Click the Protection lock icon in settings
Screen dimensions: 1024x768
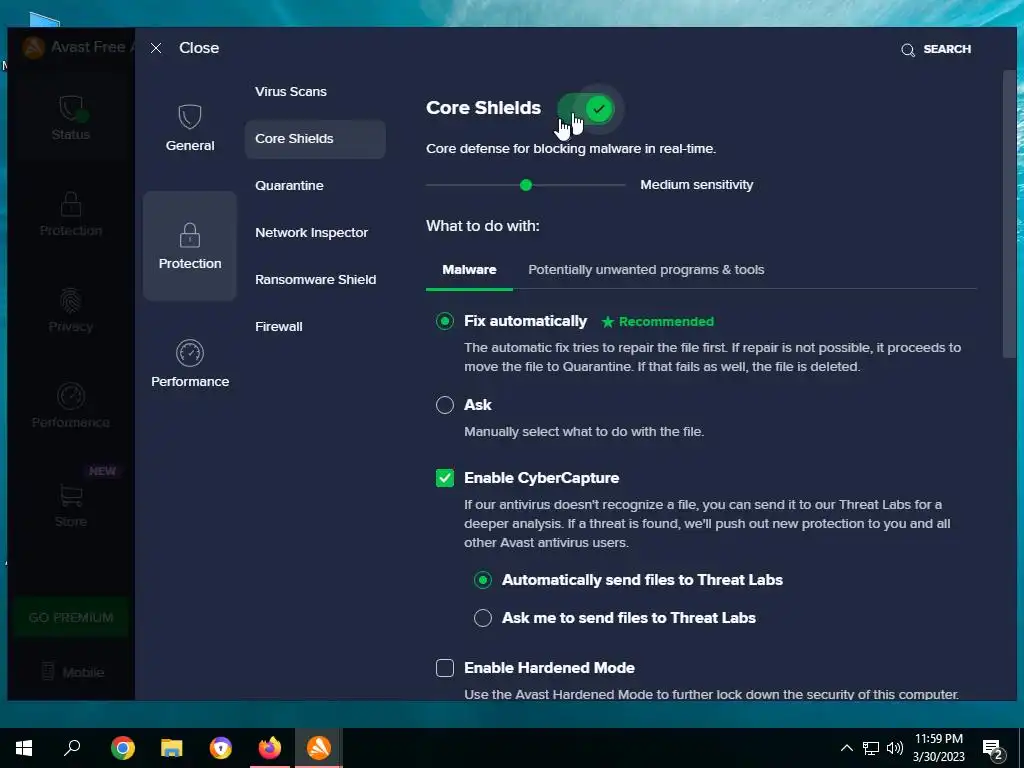click(x=189, y=235)
